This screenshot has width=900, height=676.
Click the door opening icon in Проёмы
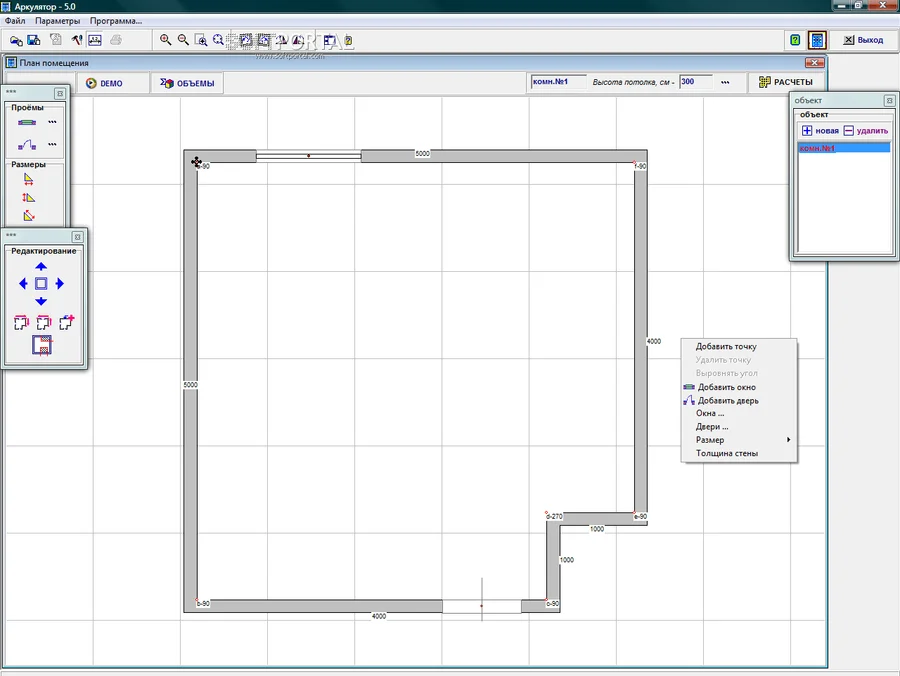point(26,145)
